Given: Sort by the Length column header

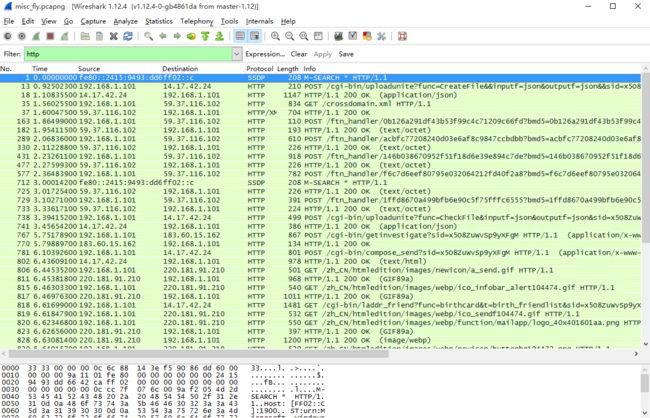Looking at the screenshot, I should 288,69.
